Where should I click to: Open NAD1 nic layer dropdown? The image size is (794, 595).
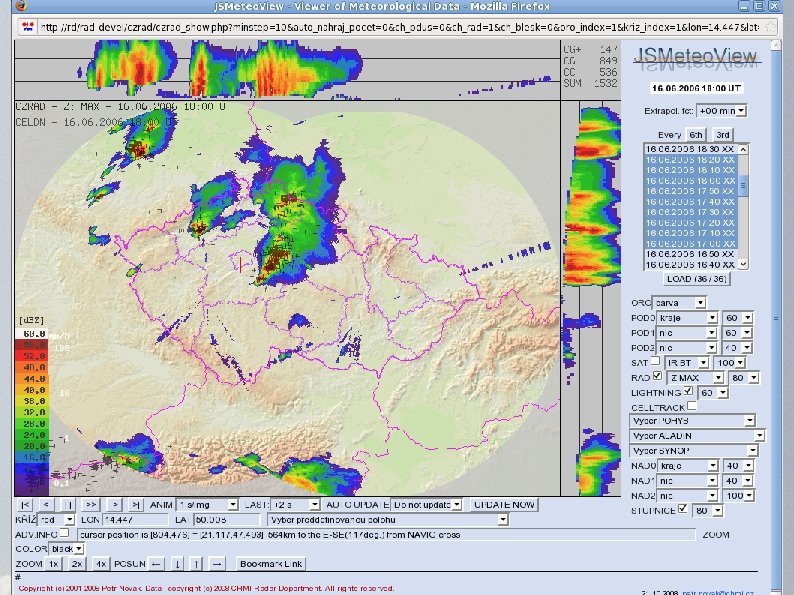coord(688,481)
